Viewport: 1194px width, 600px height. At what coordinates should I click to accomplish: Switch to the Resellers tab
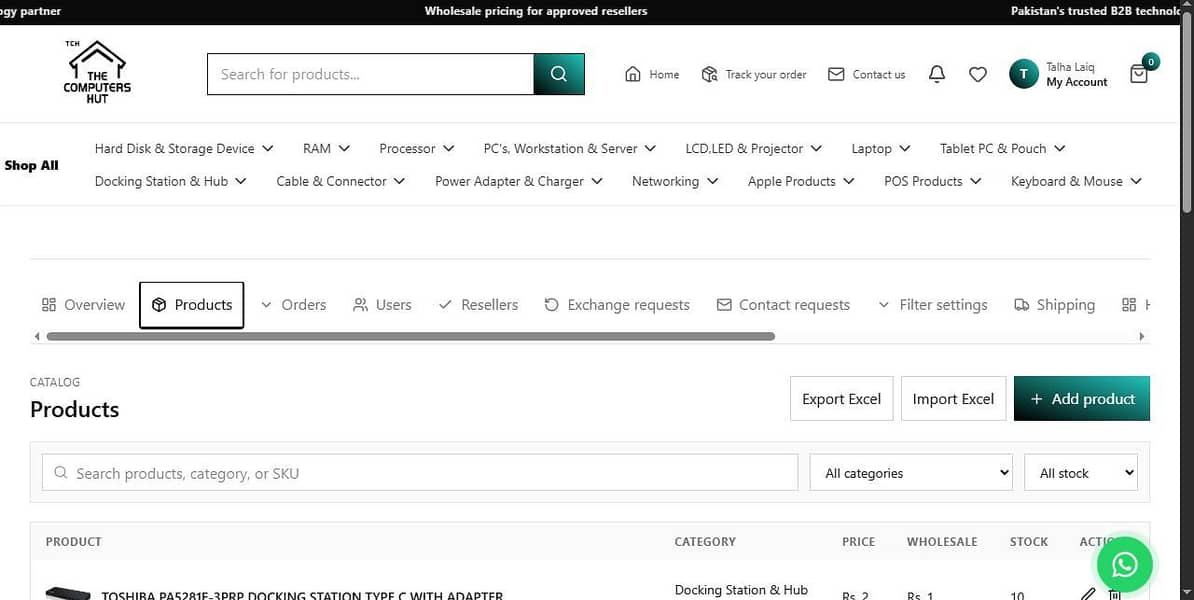click(x=478, y=305)
